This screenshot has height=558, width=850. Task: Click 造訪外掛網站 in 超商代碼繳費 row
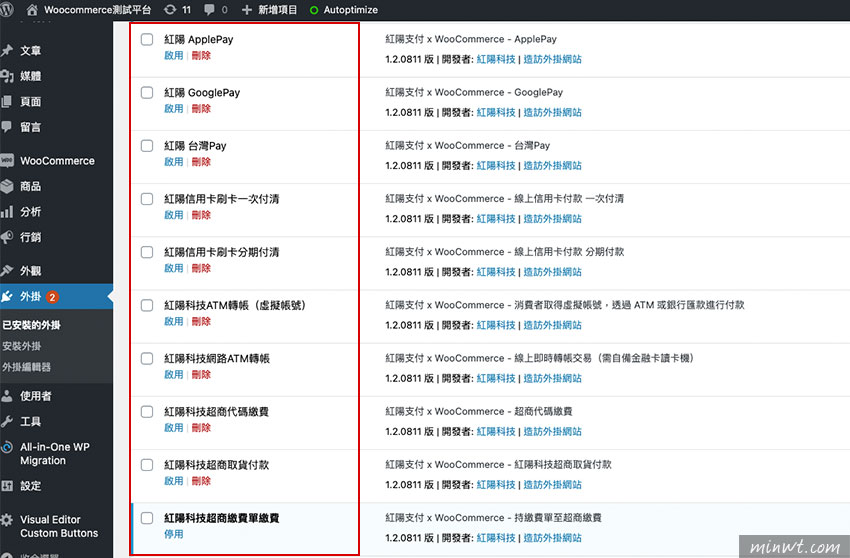point(552,431)
